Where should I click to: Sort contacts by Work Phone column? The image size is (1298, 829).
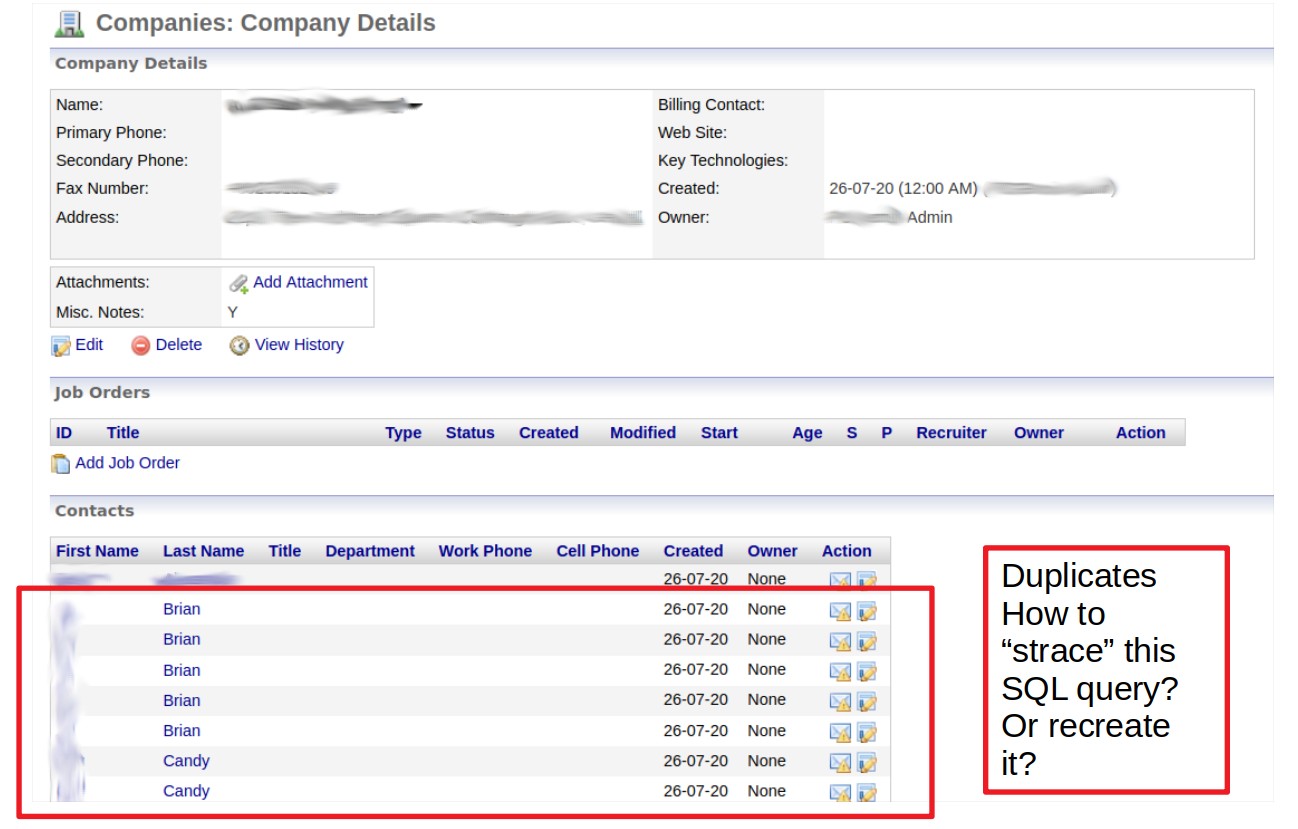pos(485,551)
